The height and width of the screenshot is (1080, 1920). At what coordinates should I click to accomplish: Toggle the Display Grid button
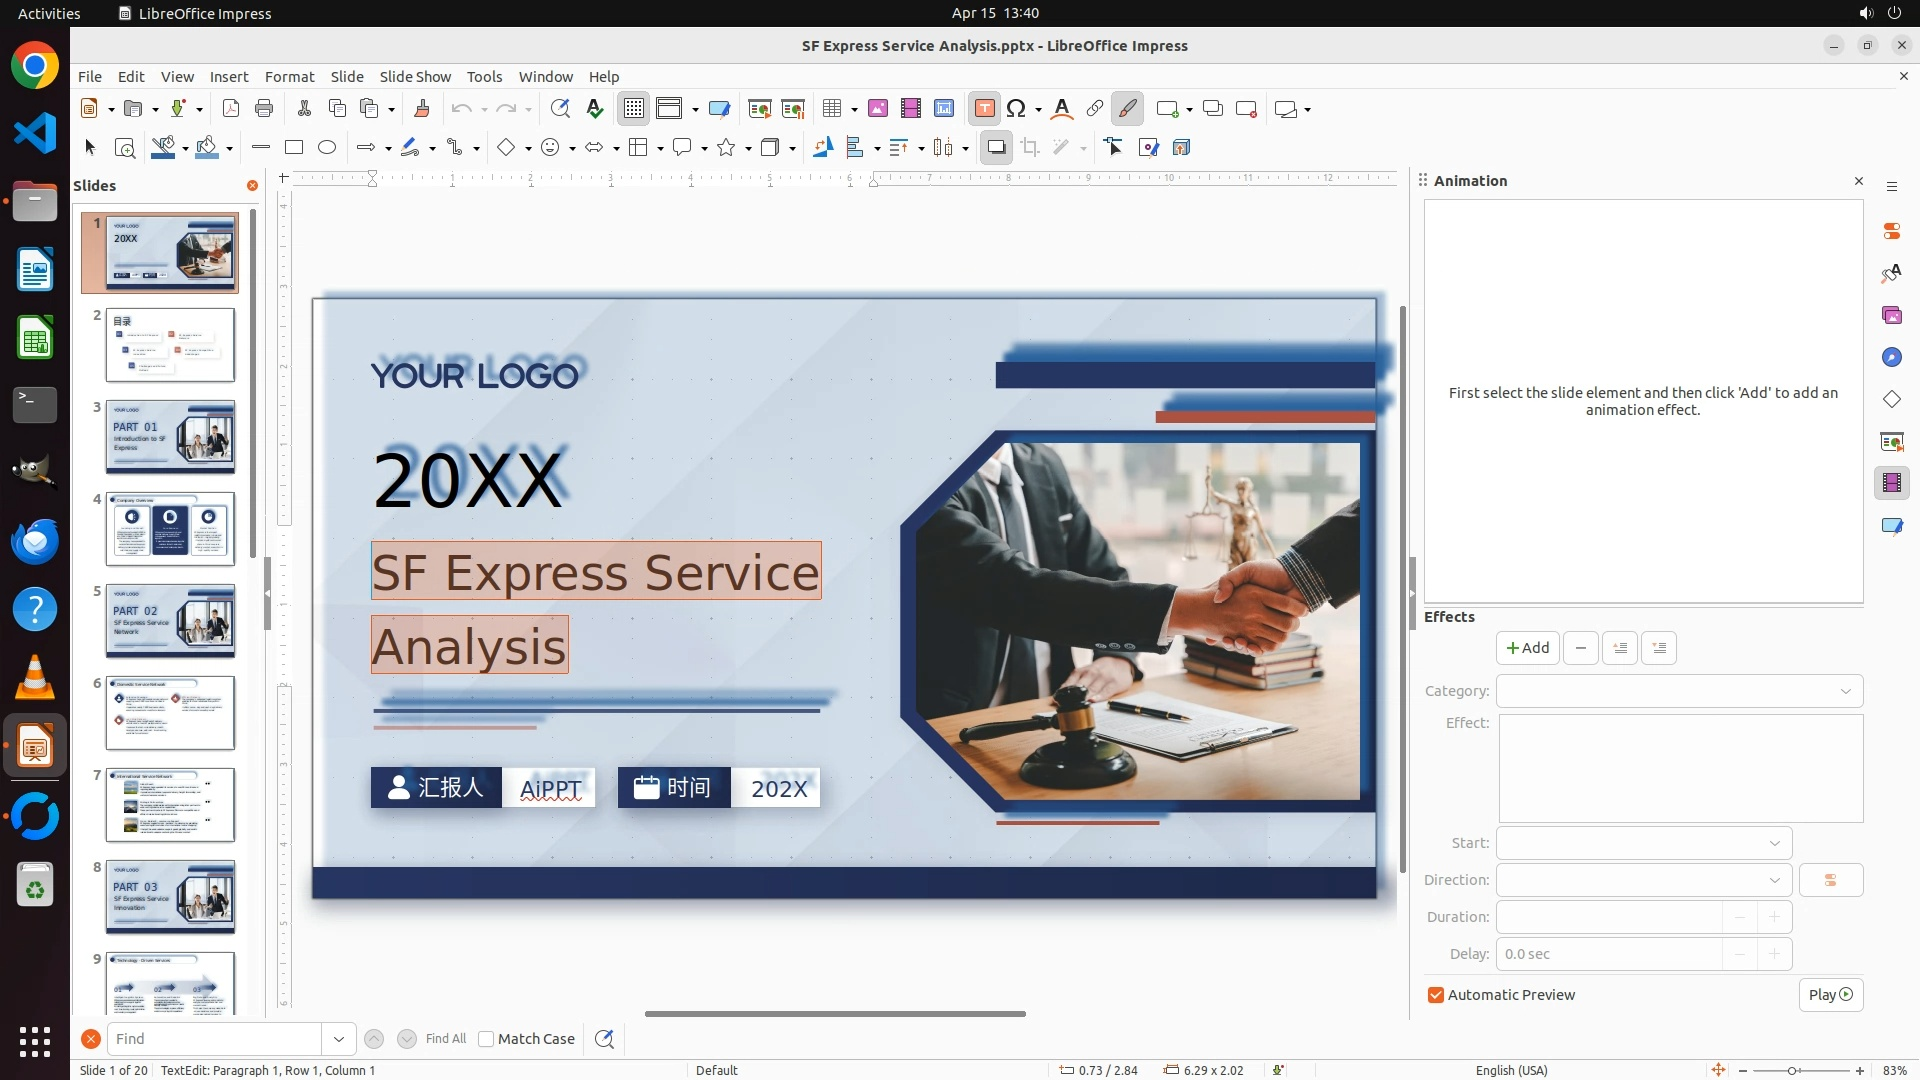pyautogui.click(x=634, y=109)
